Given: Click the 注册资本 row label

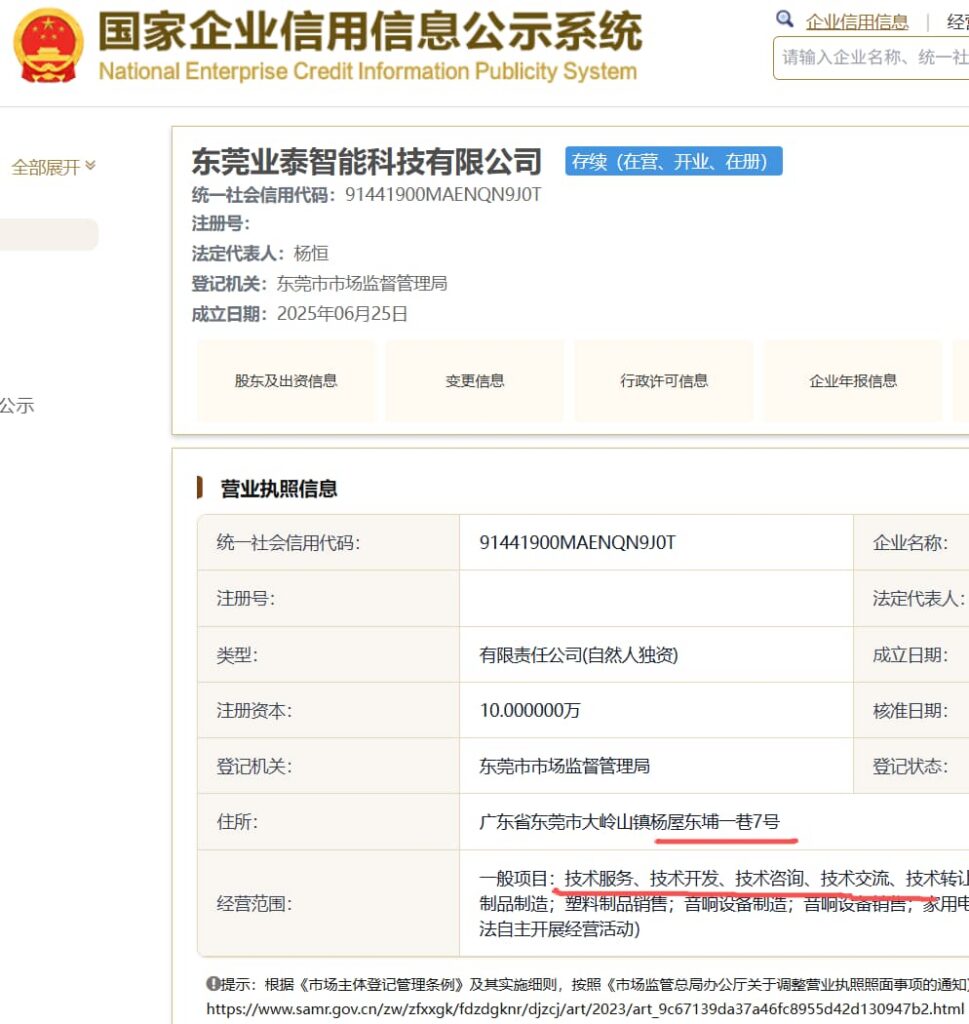Looking at the screenshot, I should click(x=254, y=710).
